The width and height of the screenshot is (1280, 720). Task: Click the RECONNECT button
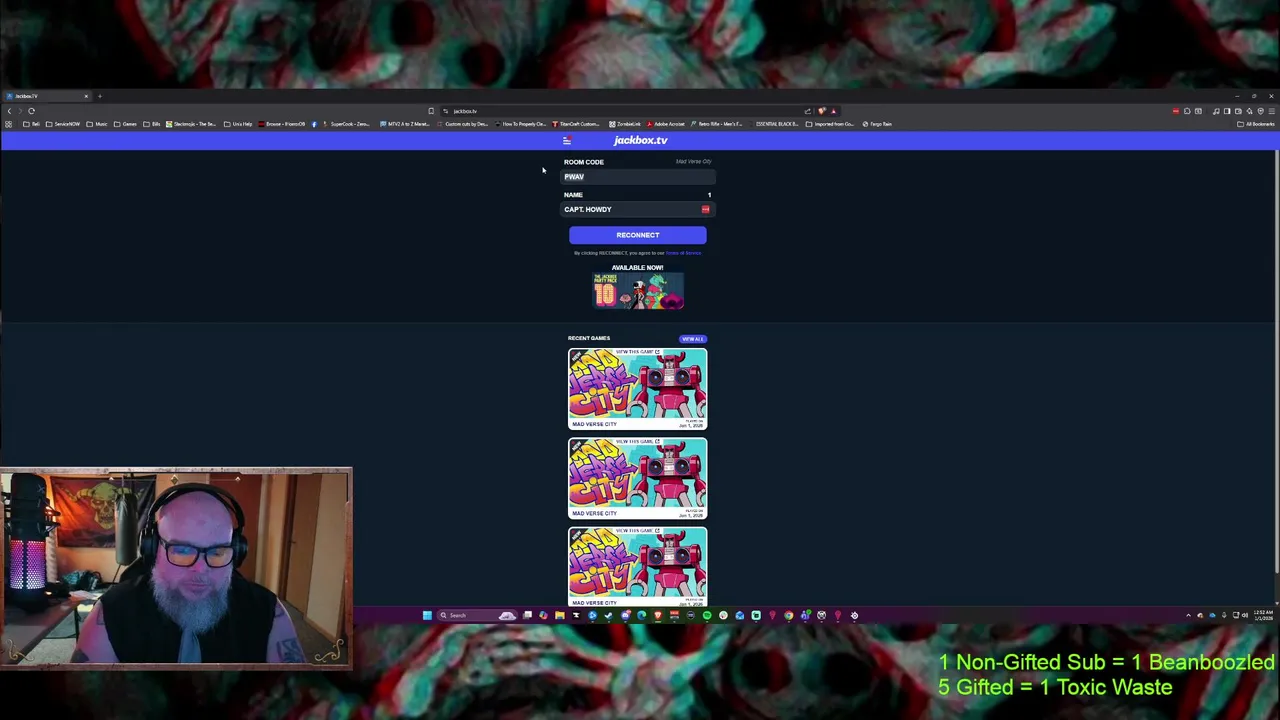pos(637,235)
